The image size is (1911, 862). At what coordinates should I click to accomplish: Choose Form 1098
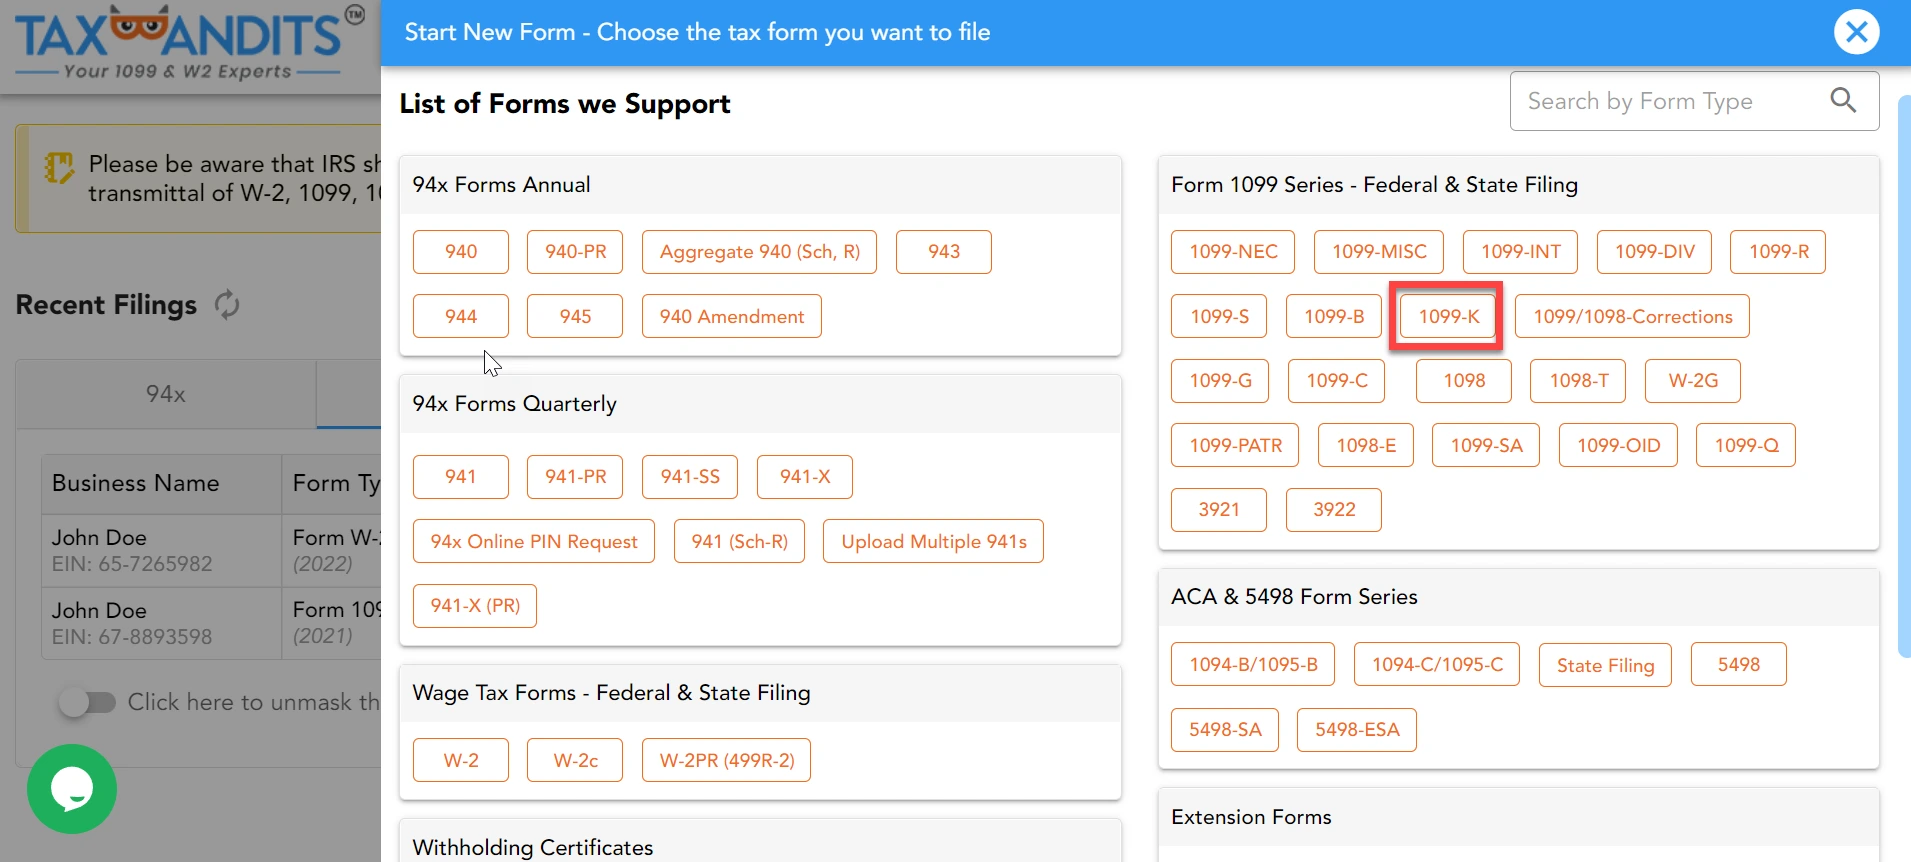click(x=1464, y=381)
